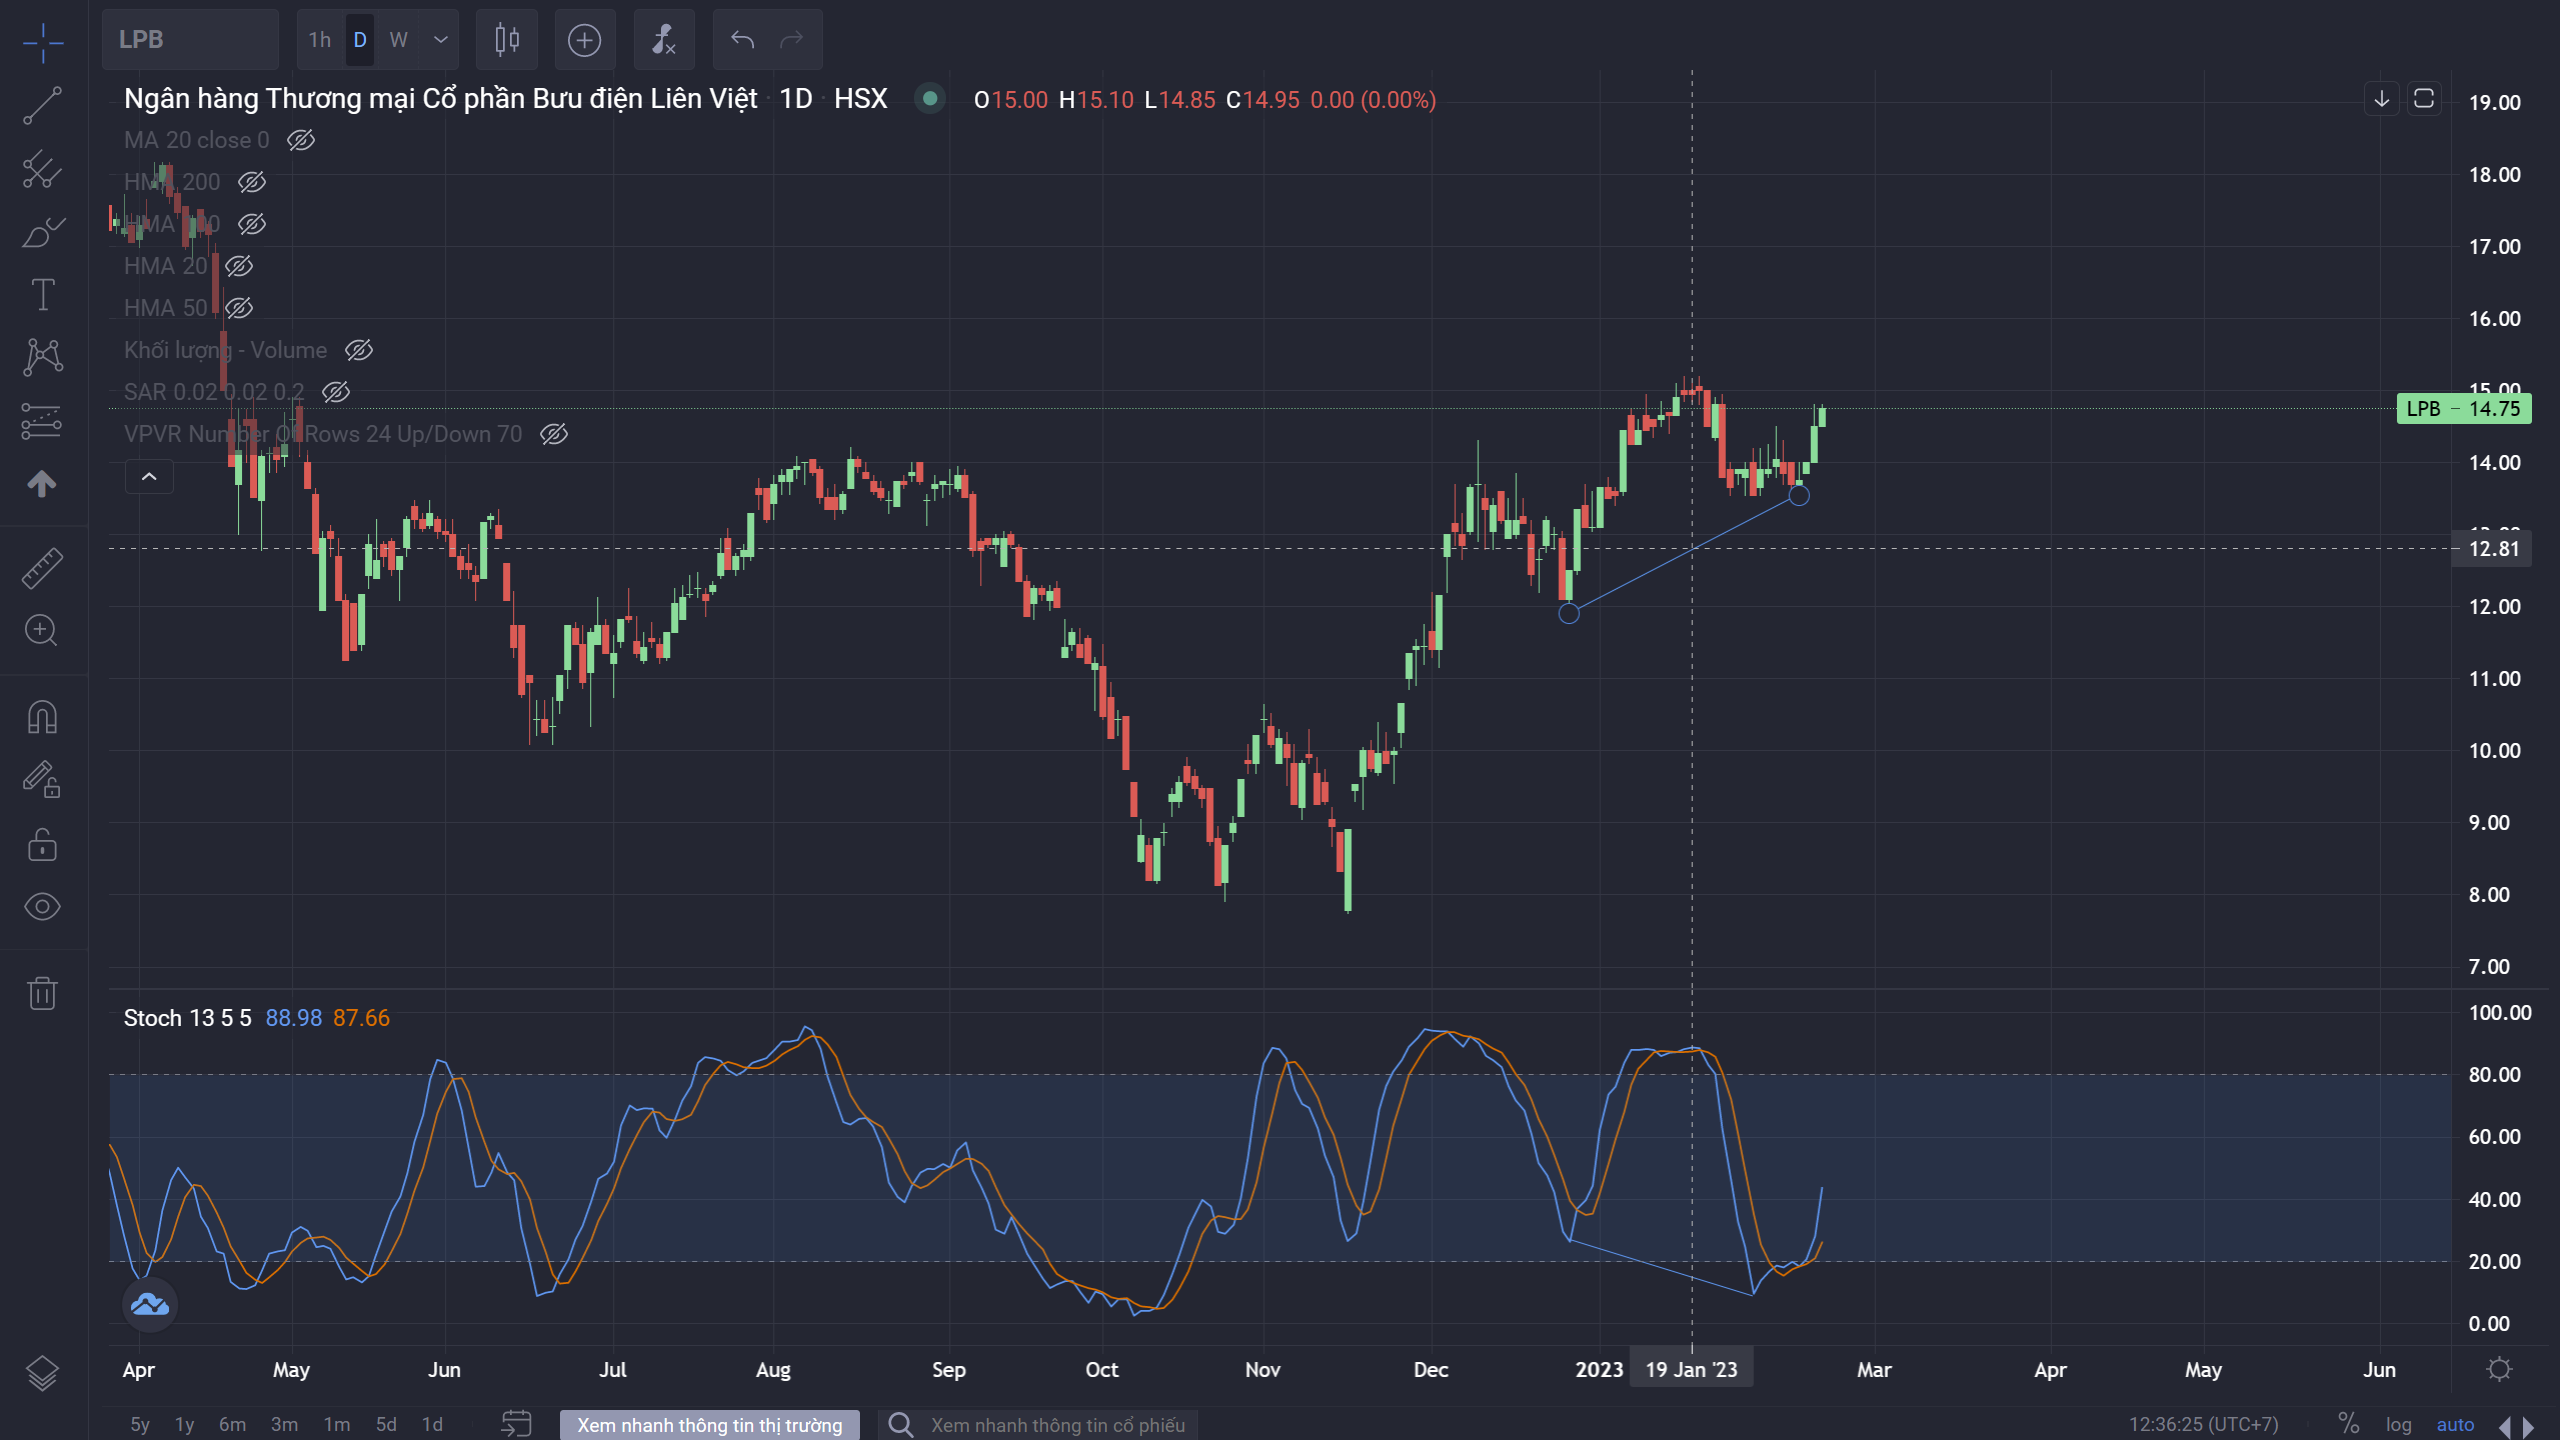Open the chart patterns tool
Screen dimensions: 2560x1440
[x=43, y=357]
